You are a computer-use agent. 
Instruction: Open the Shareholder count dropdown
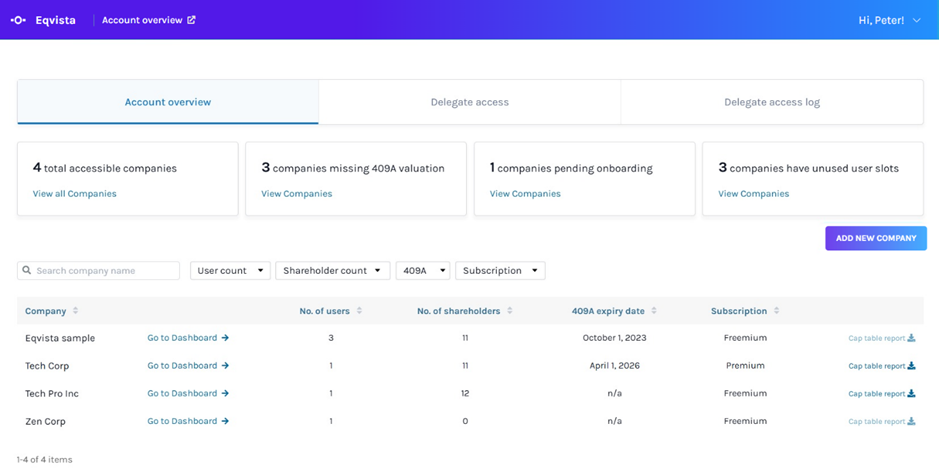[332, 271]
